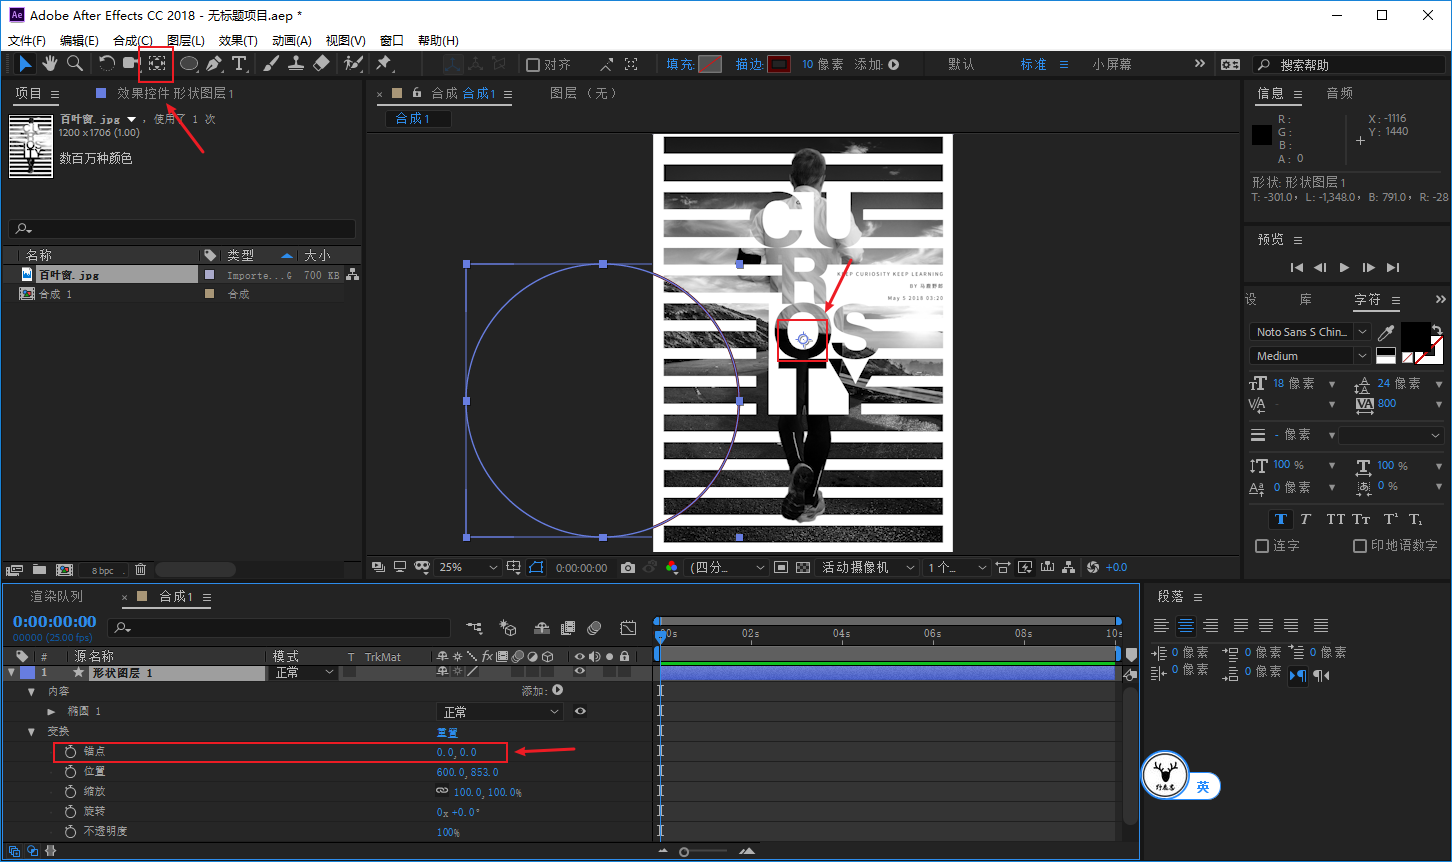Screen dimensions: 1452x862
Task: Play the composition preview
Action: click(x=1345, y=267)
